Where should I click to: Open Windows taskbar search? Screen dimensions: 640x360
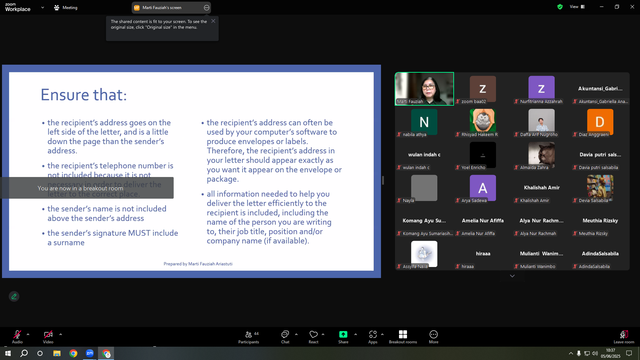24,353
